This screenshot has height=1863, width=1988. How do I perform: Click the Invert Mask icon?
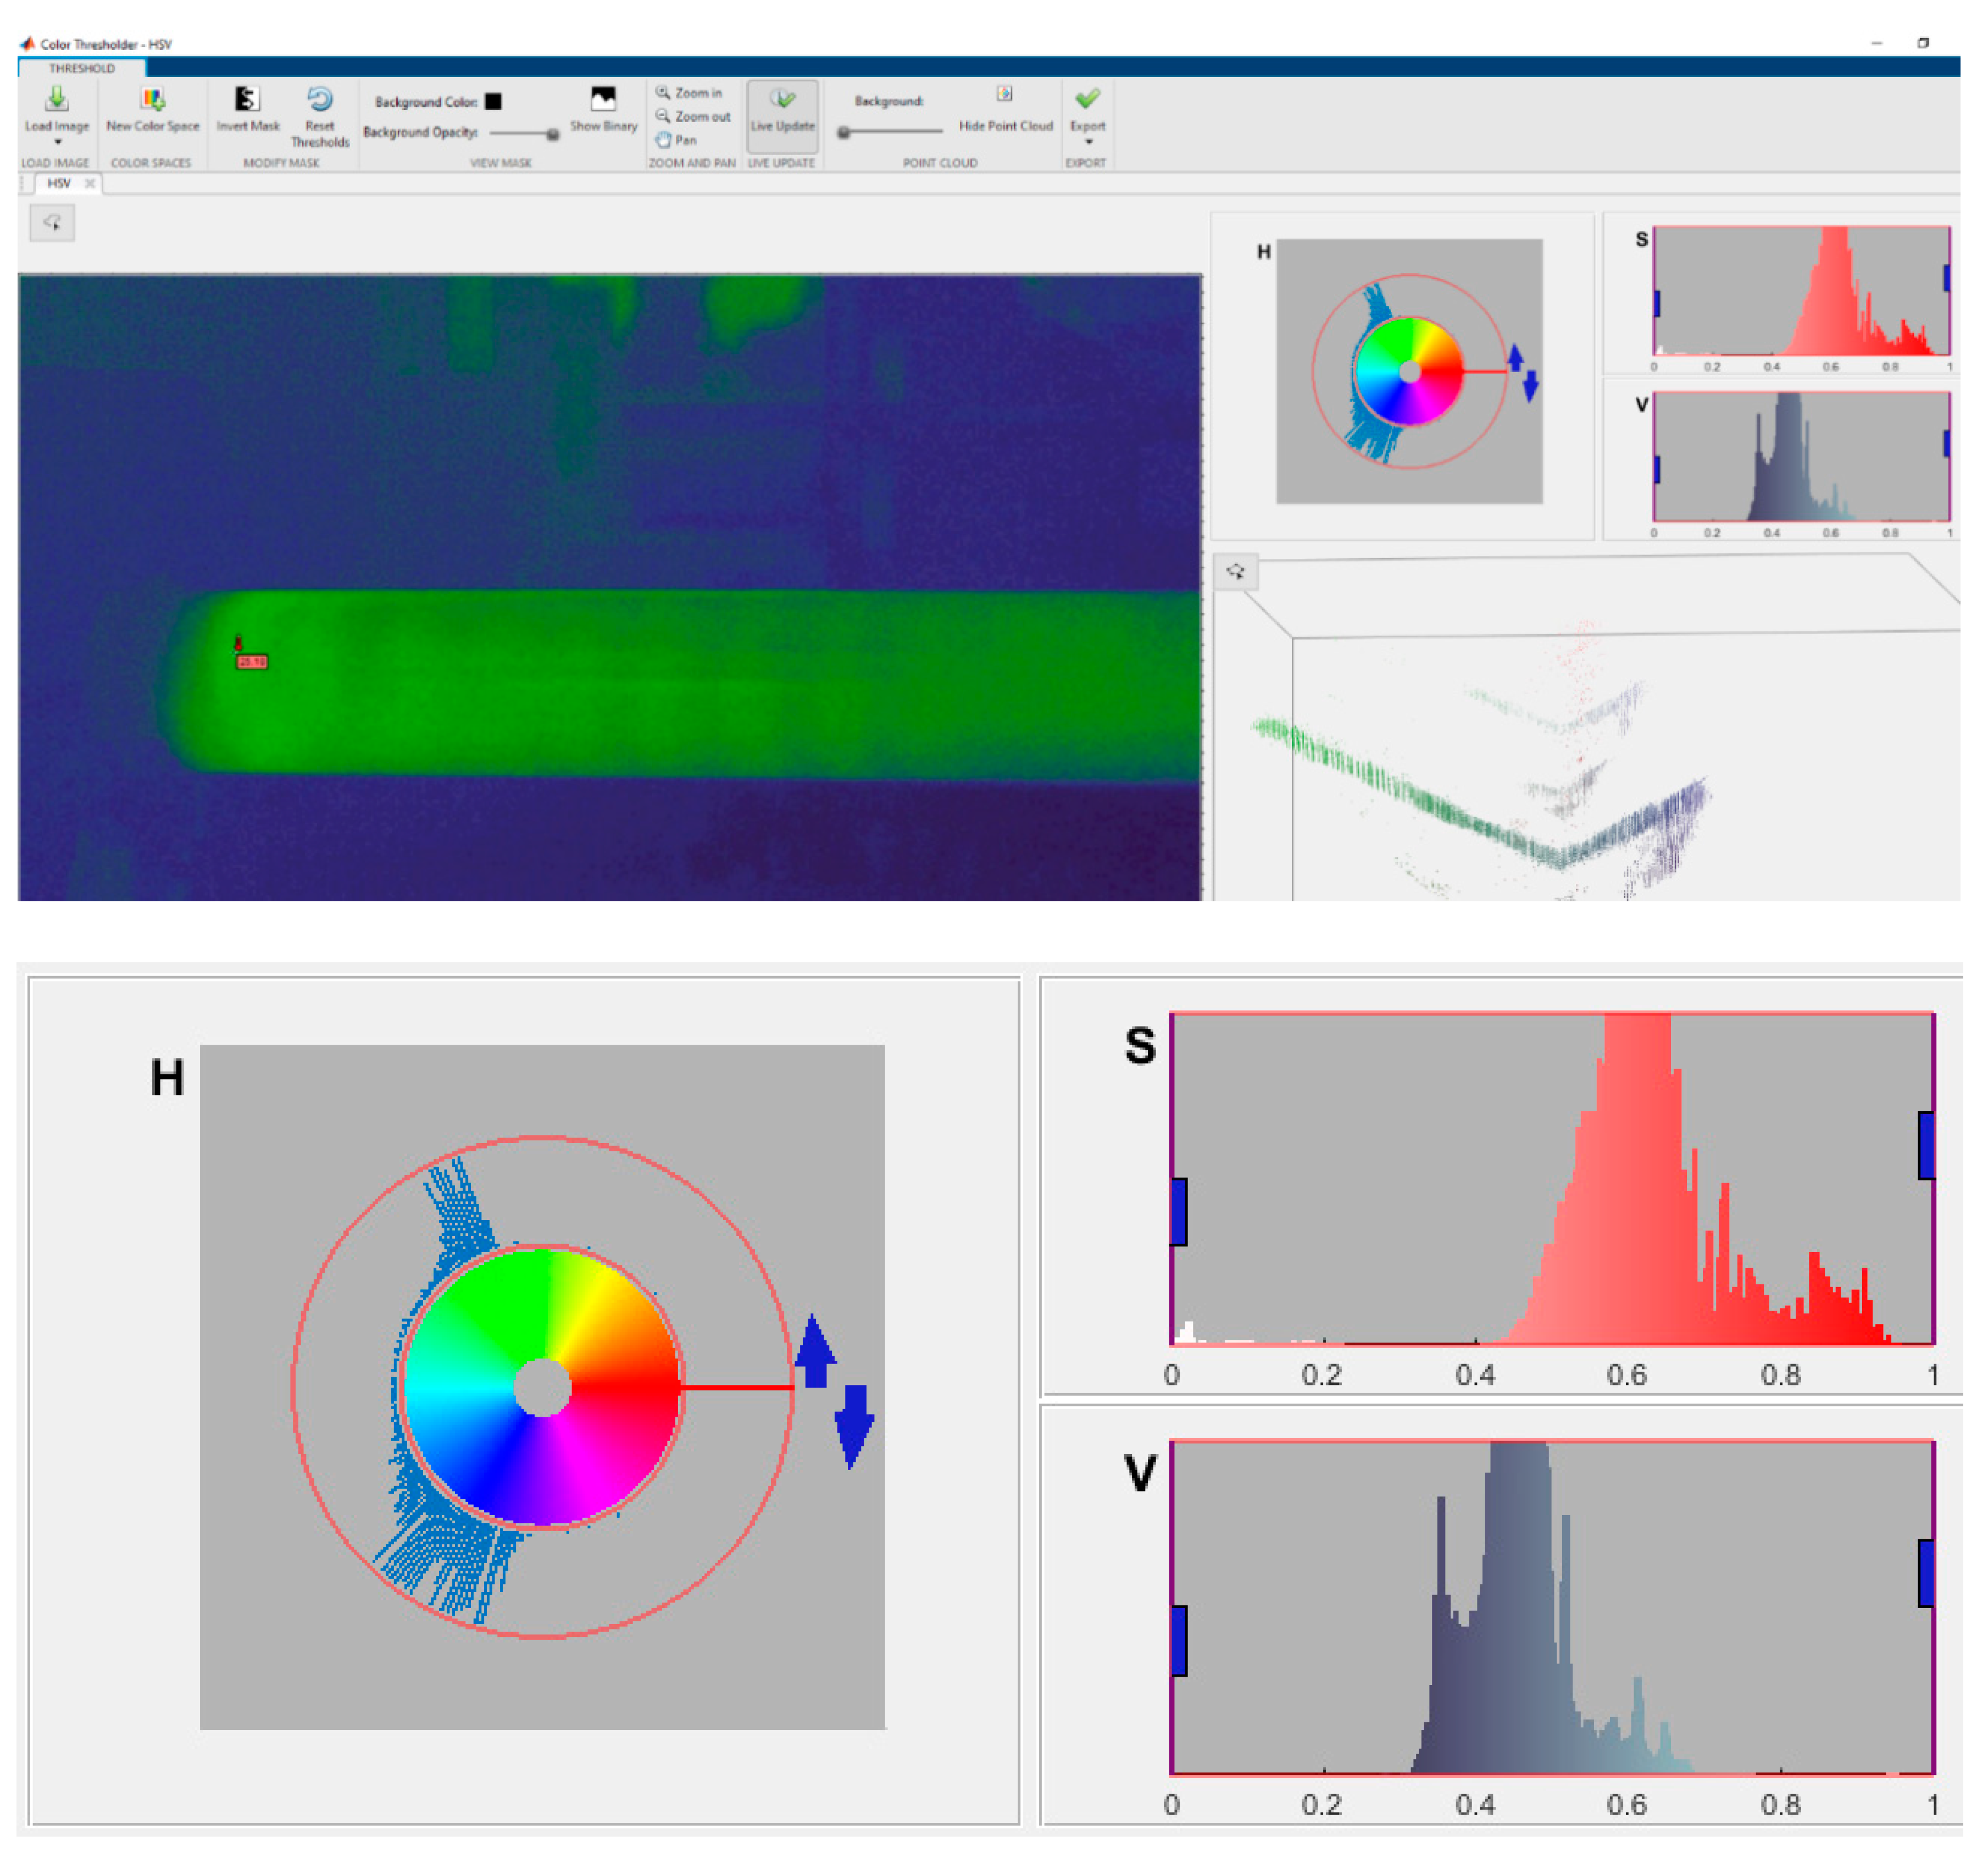(247, 99)
